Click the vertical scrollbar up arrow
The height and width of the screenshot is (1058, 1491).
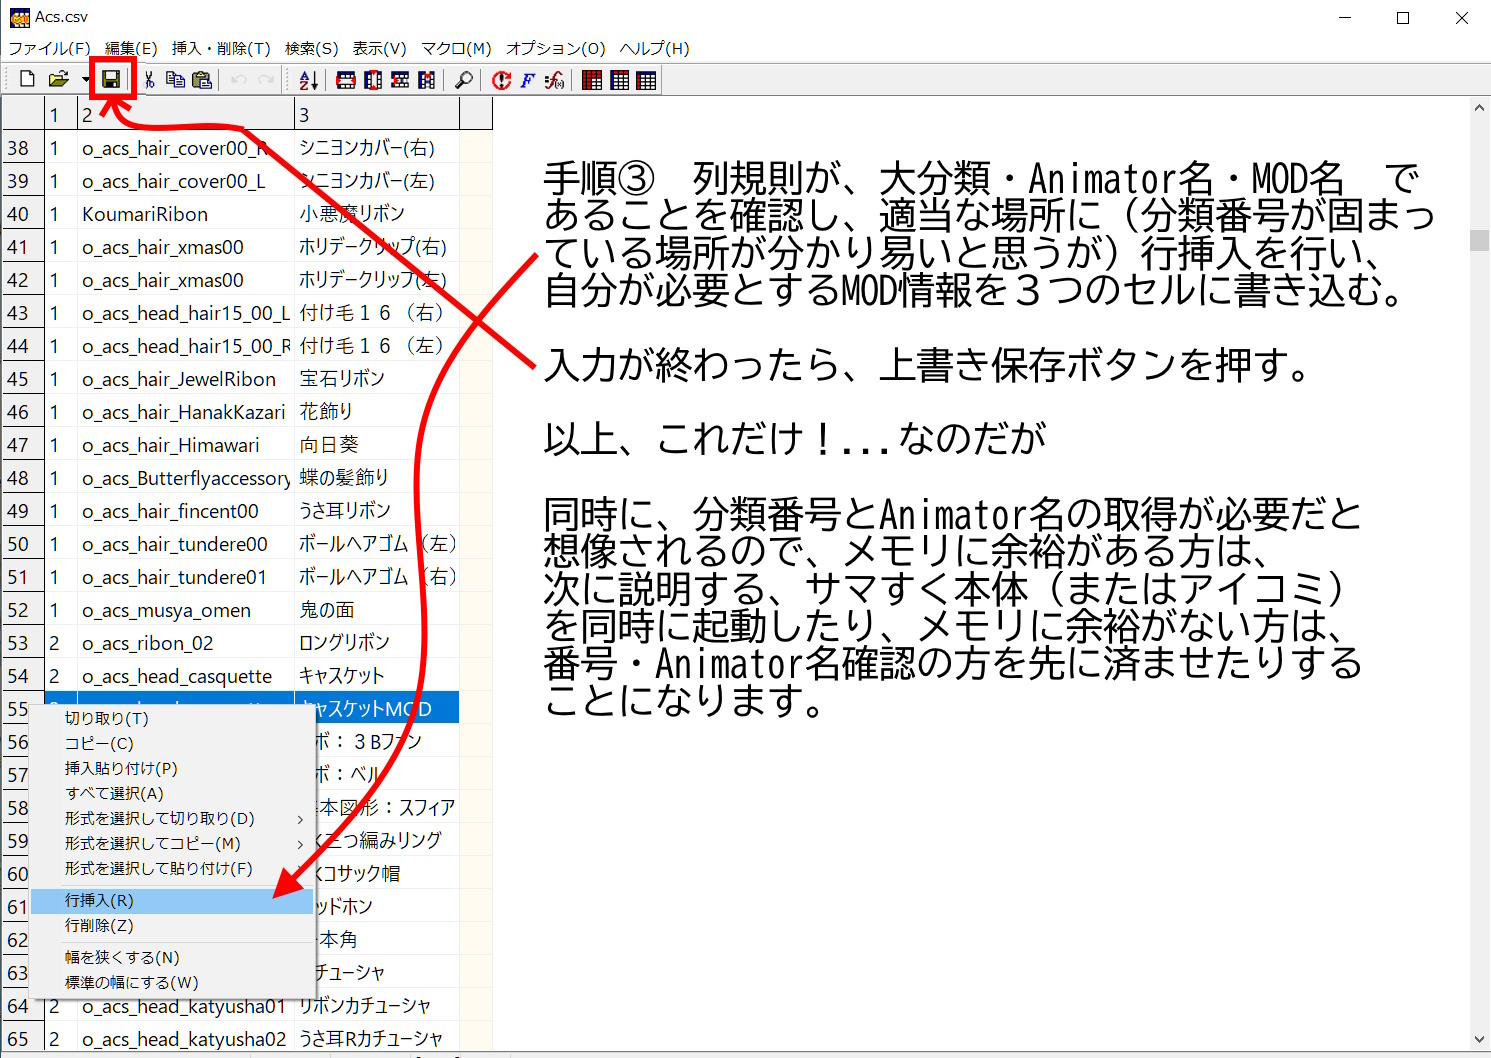[1479, 107]
